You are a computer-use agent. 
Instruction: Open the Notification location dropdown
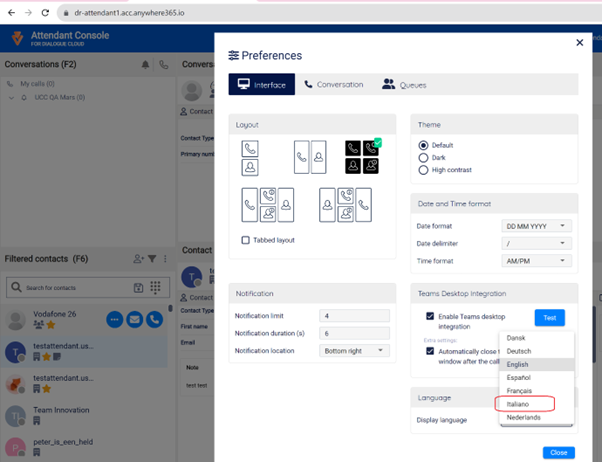[x=354, y=351]
